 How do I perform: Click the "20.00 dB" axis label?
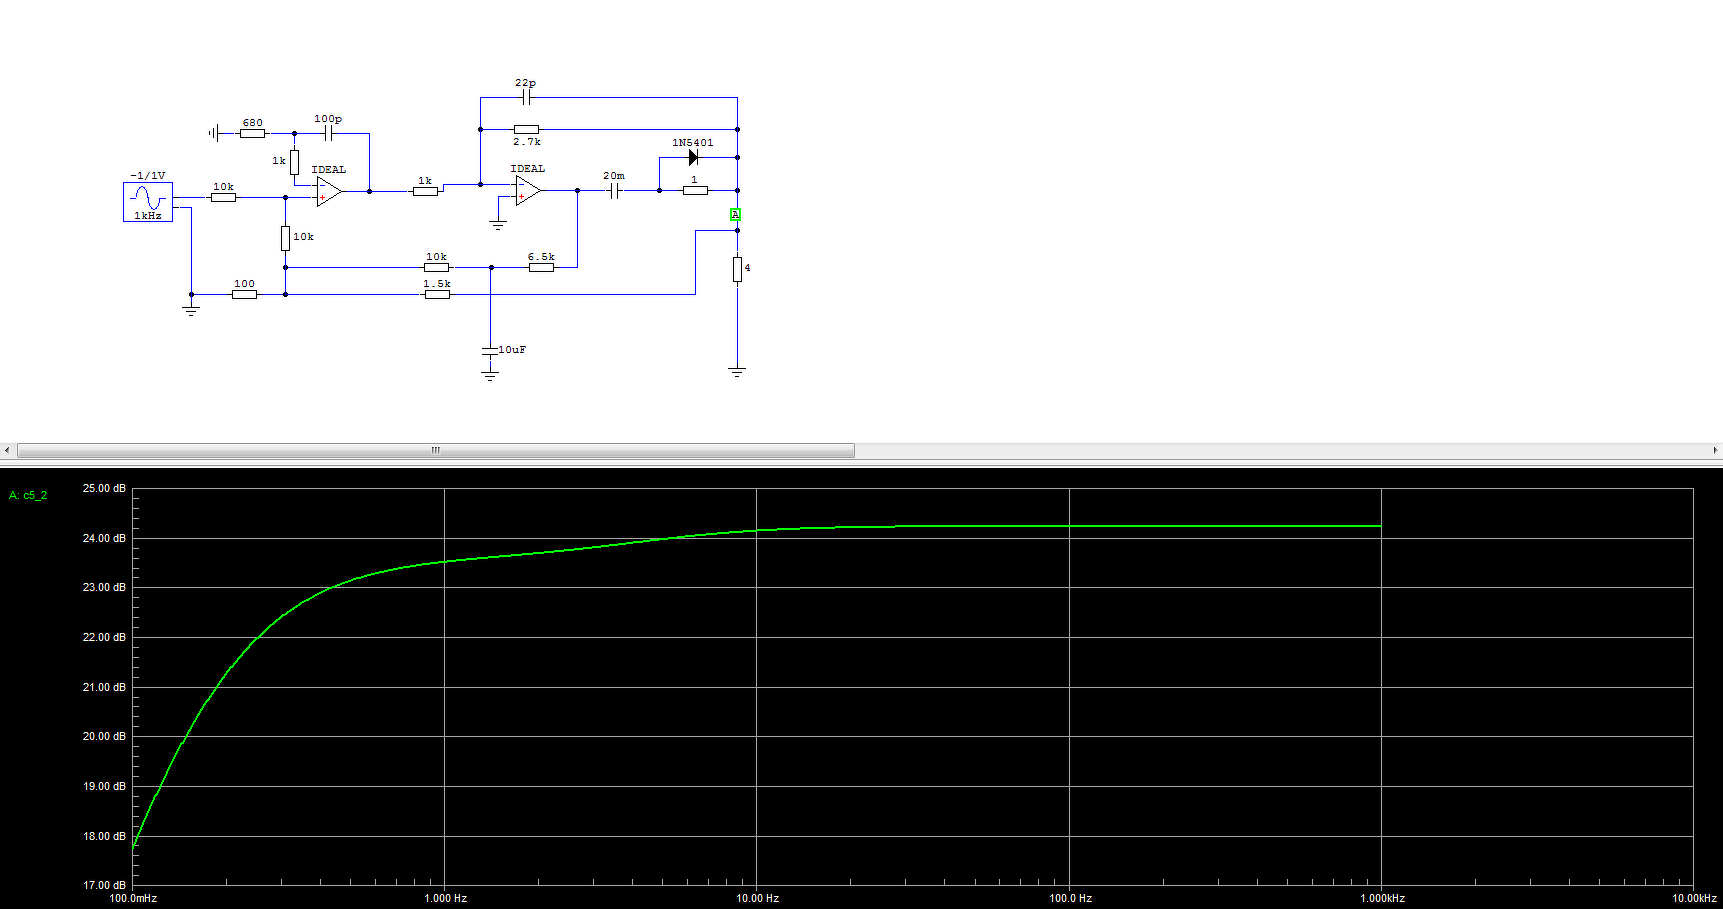click(x=104, y=736)
